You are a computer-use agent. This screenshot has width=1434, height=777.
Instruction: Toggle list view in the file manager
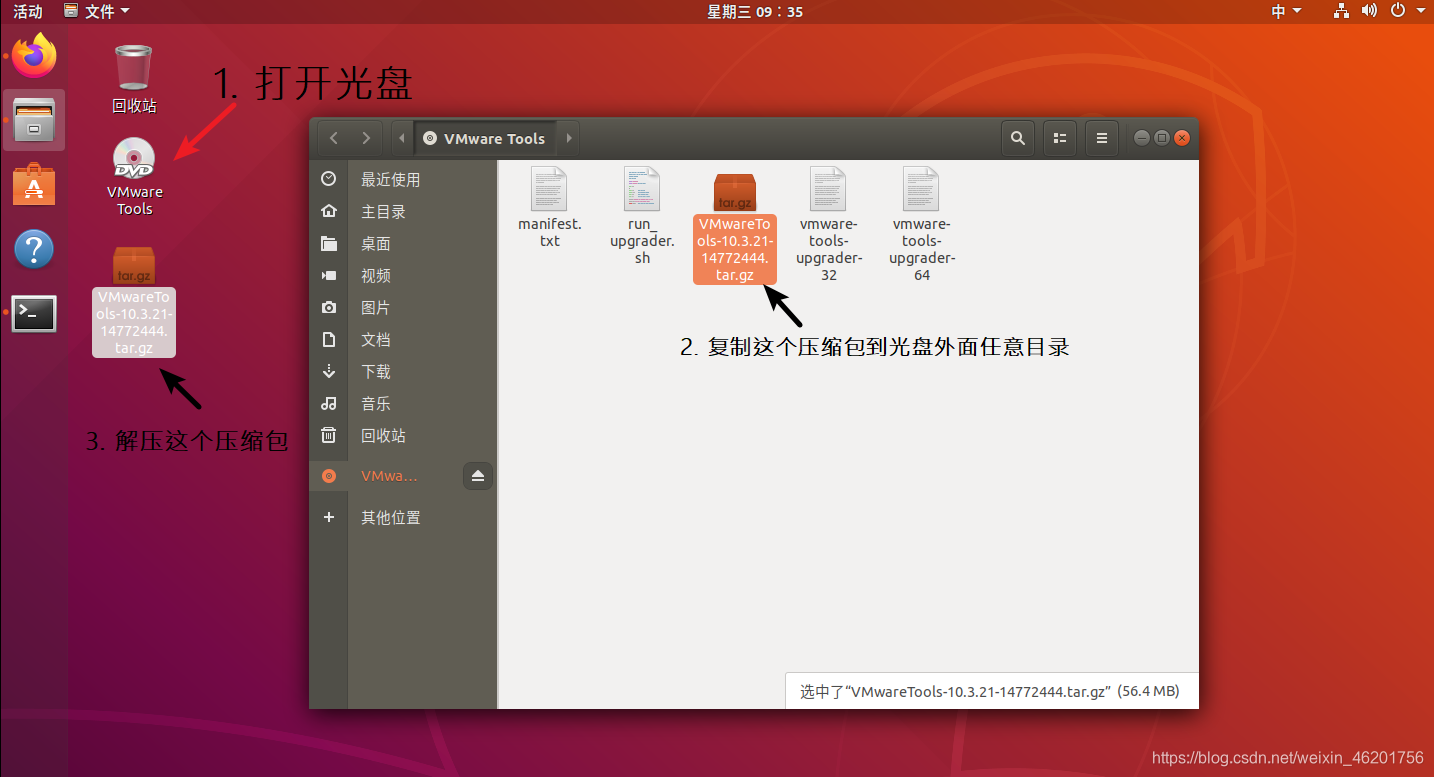1061,138
